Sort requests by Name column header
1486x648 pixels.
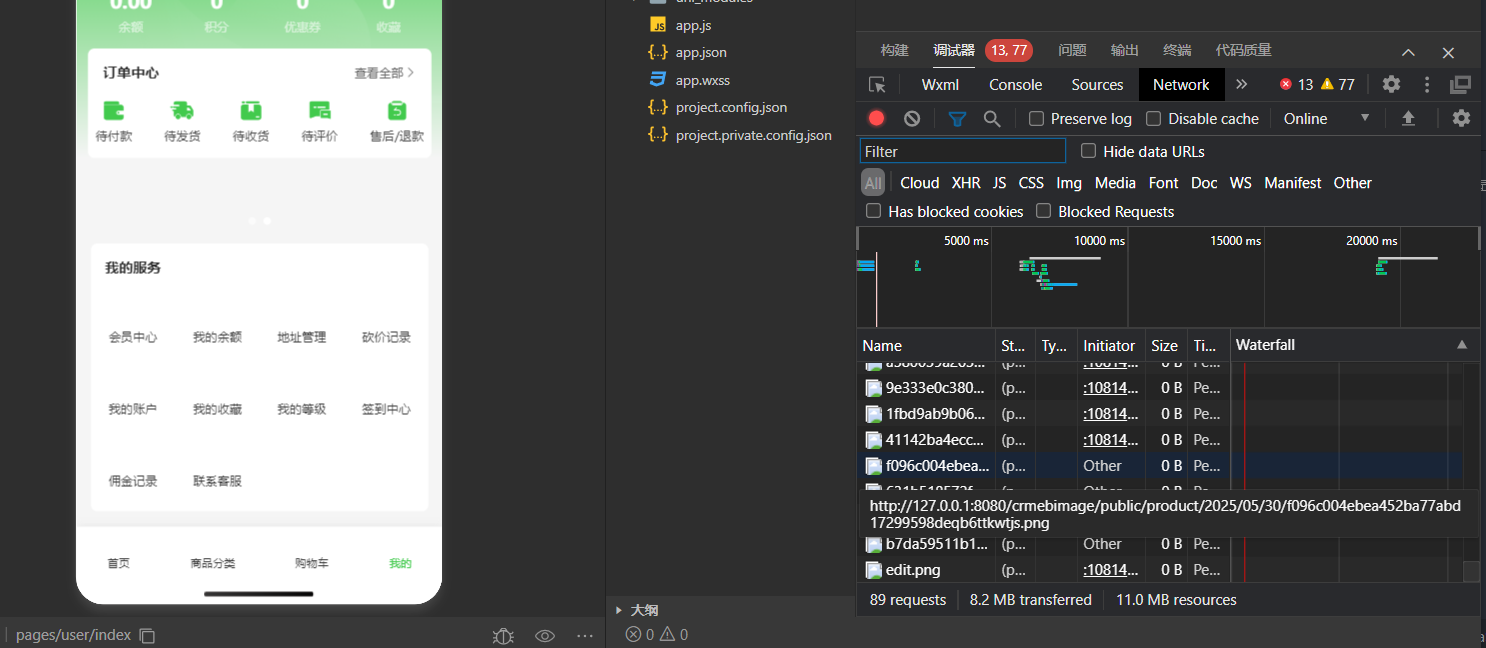(926, 345)
